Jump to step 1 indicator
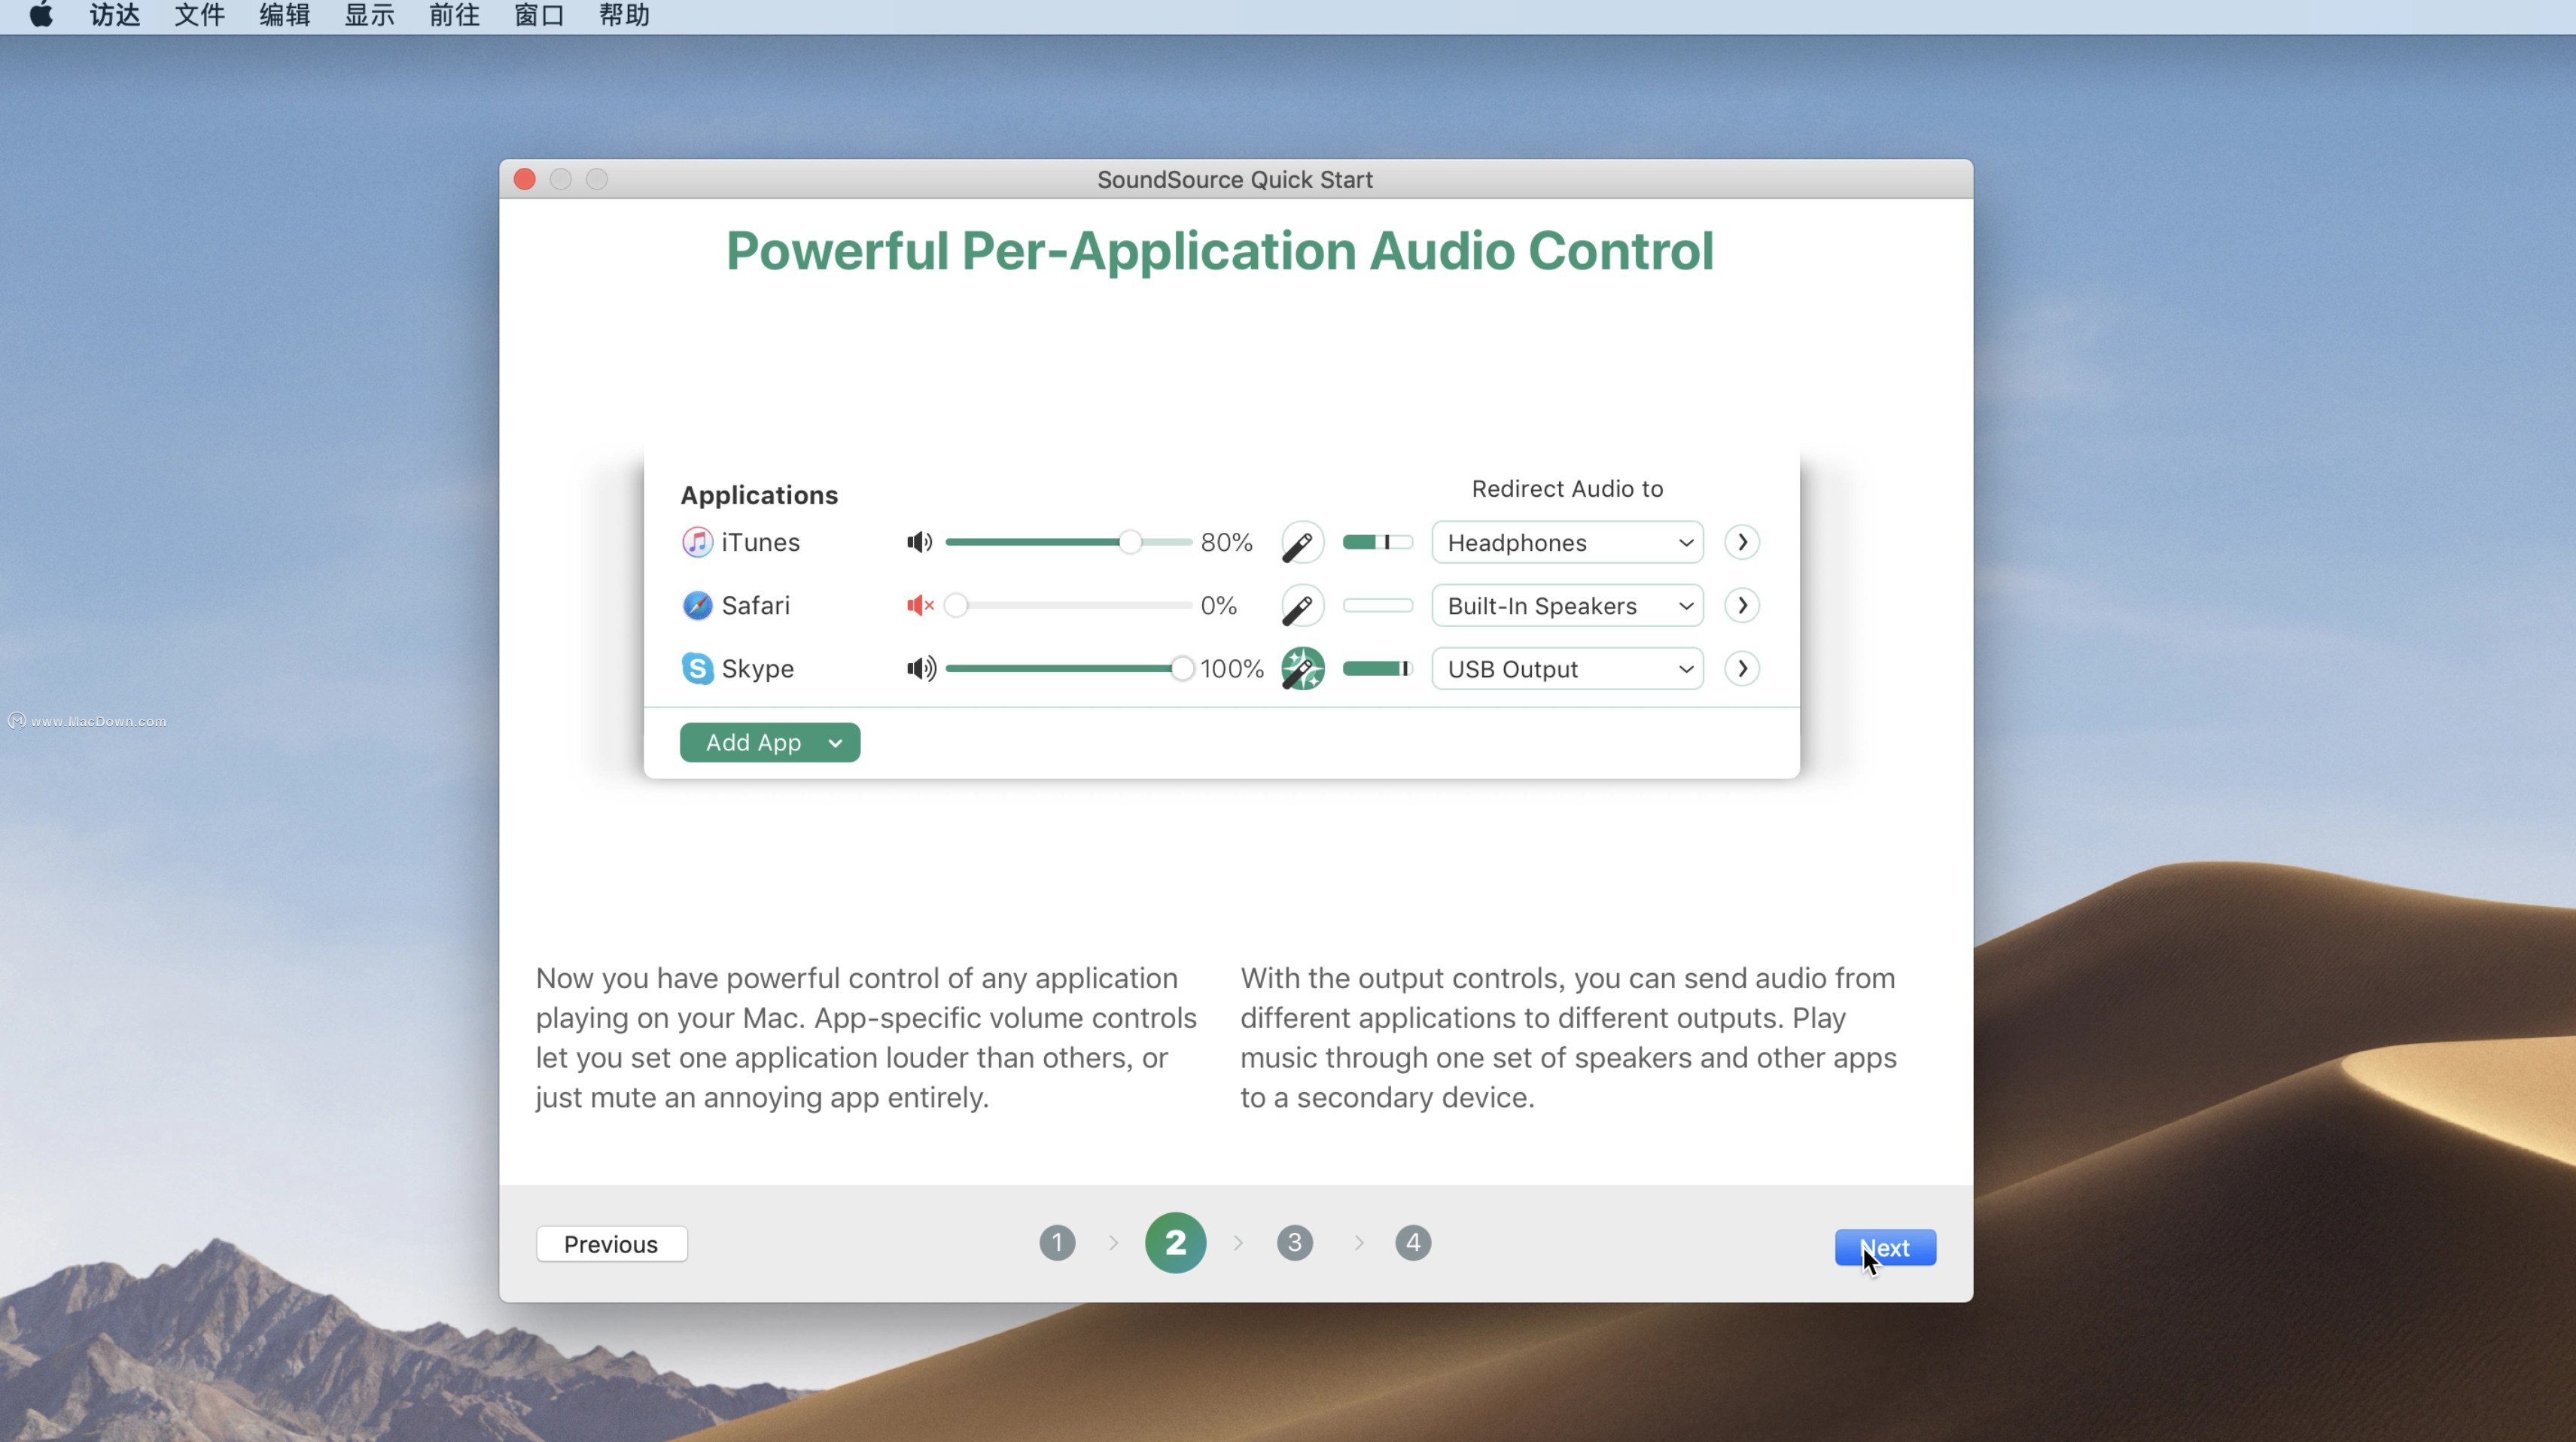2576x1442 pixels. (1057, 1243)
